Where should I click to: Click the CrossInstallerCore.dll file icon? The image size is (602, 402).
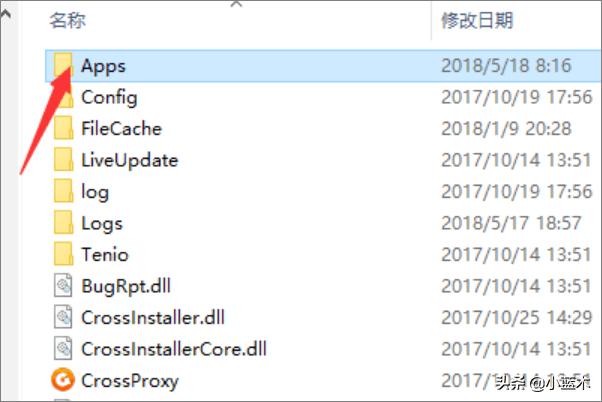pos(63,349)
